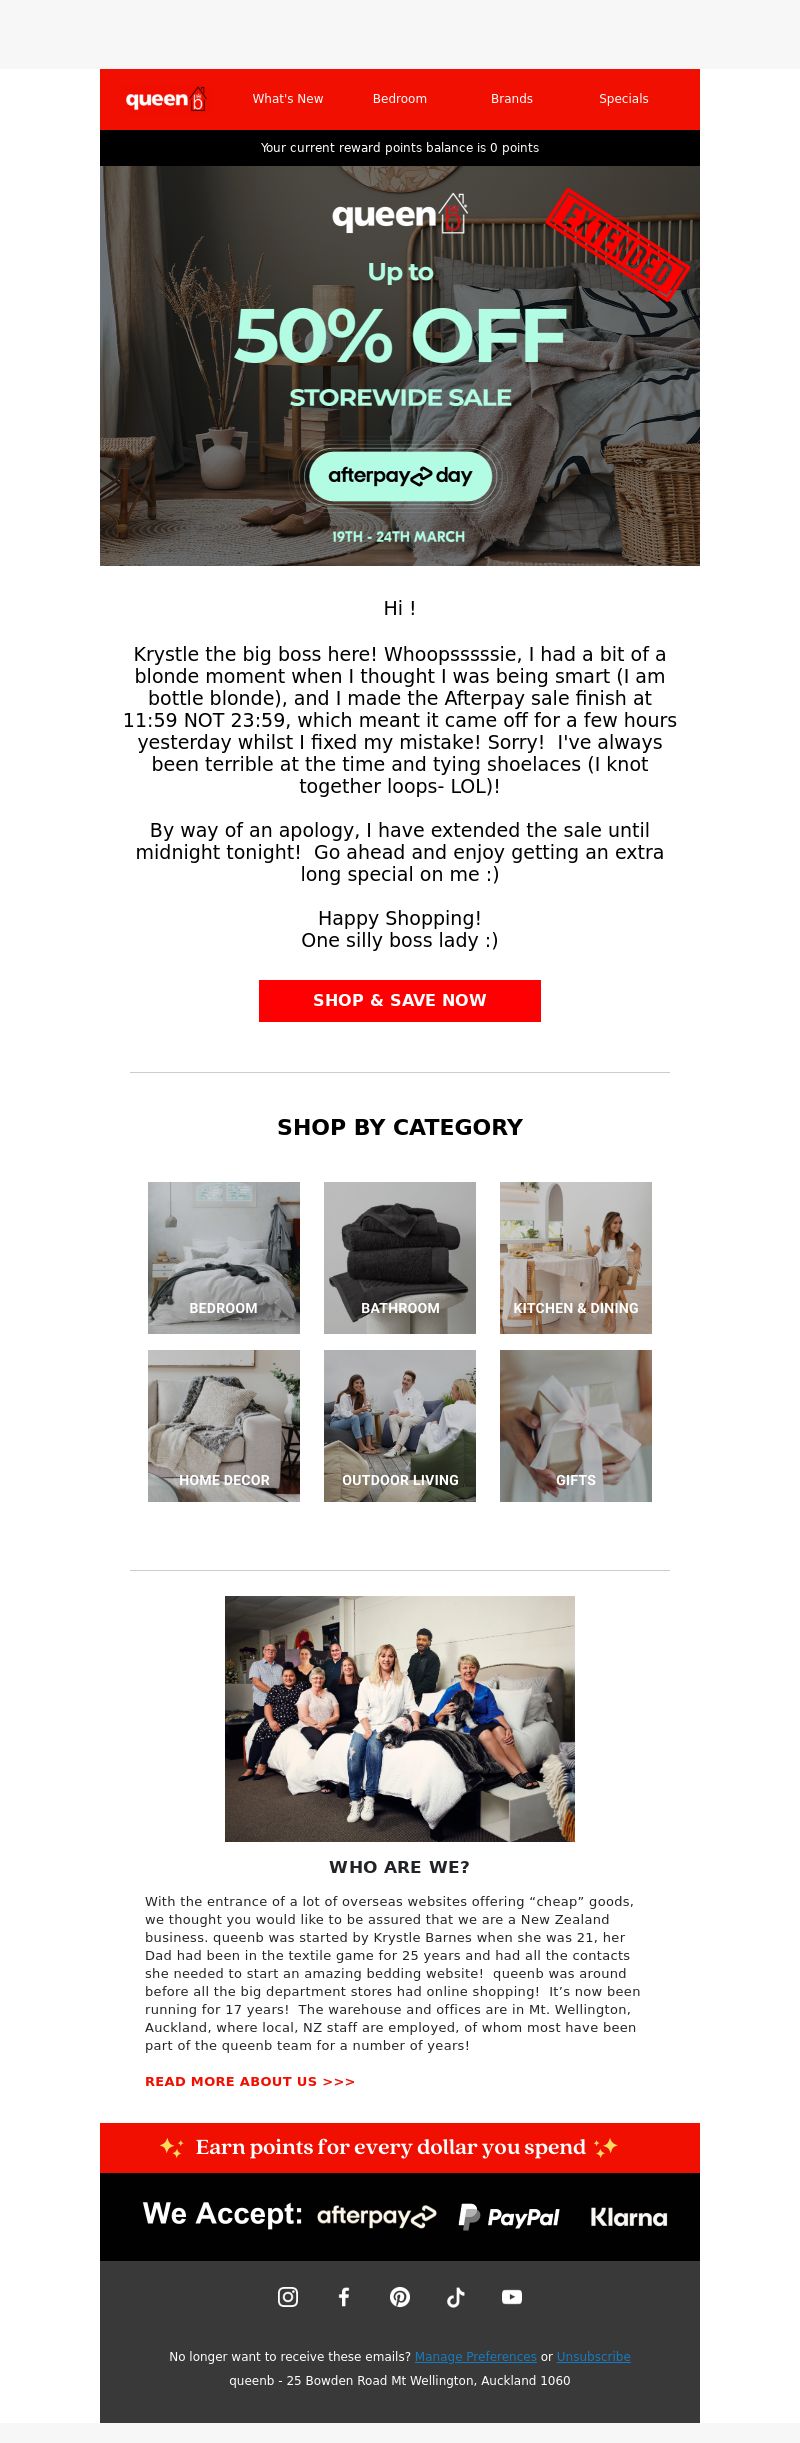Viewport: 800px width, 2443px height.
Task: Open the Outdoor Living category tile
Action: tap(400, 1426)
